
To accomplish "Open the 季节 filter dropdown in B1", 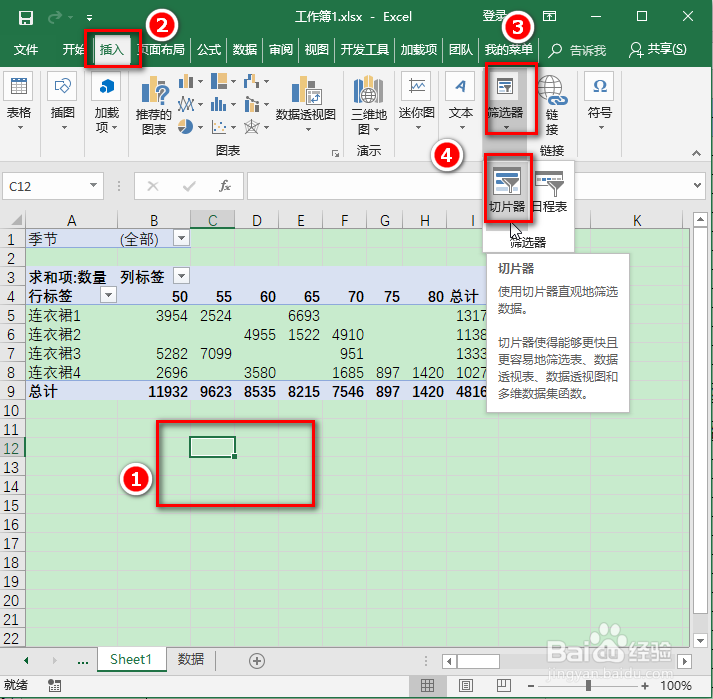I will pyautogui.click(x=181, y=238).
